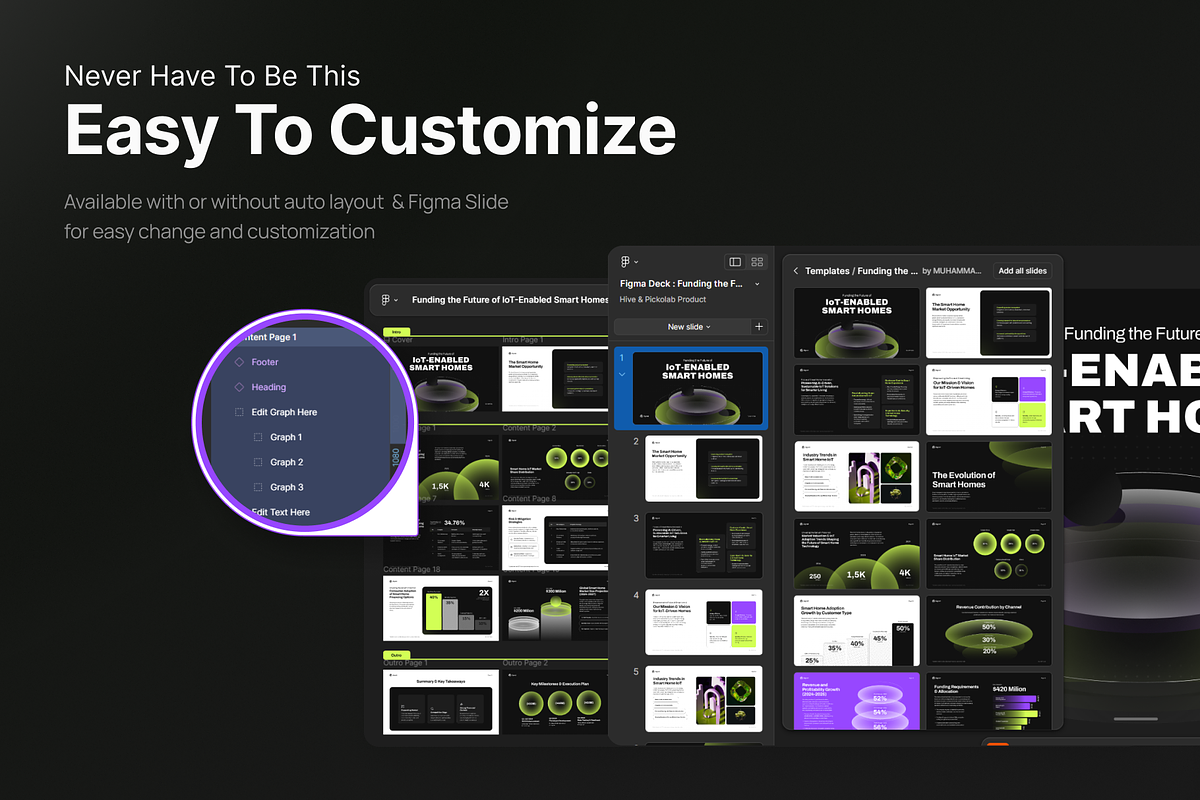The image size is (1200, 800).
Task: Pick IoT-Enabled Smart Homes cover template
Action: click(857, 323)
